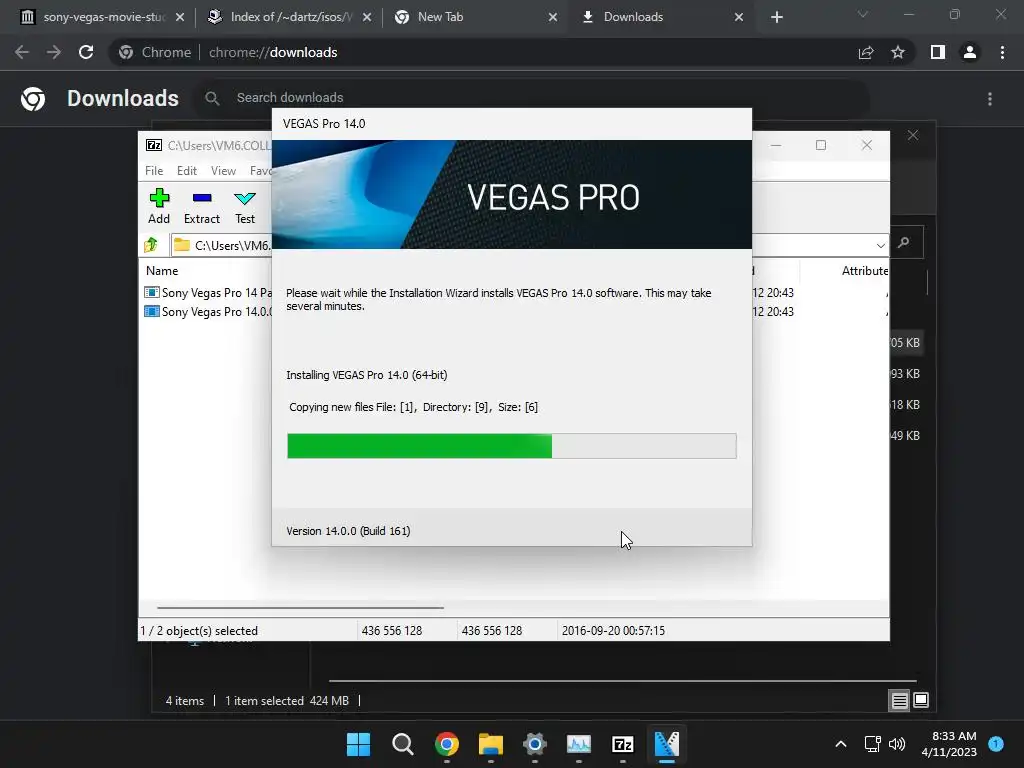
Task: Click the VEGAS Pro installation progress bar
Action: [511, 446]
